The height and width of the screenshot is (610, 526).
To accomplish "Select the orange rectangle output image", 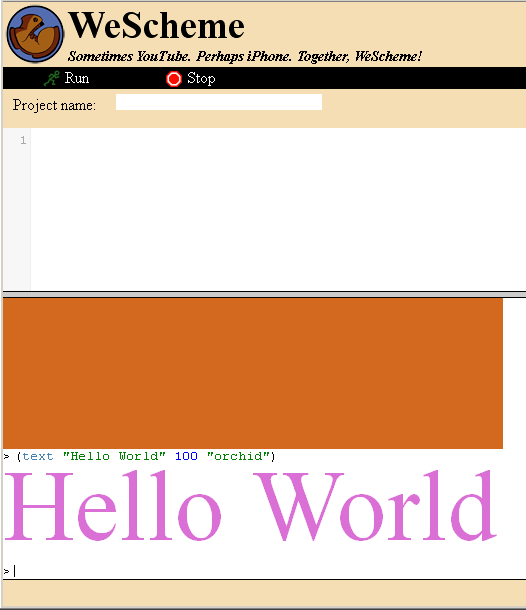I will click(253, 373).
